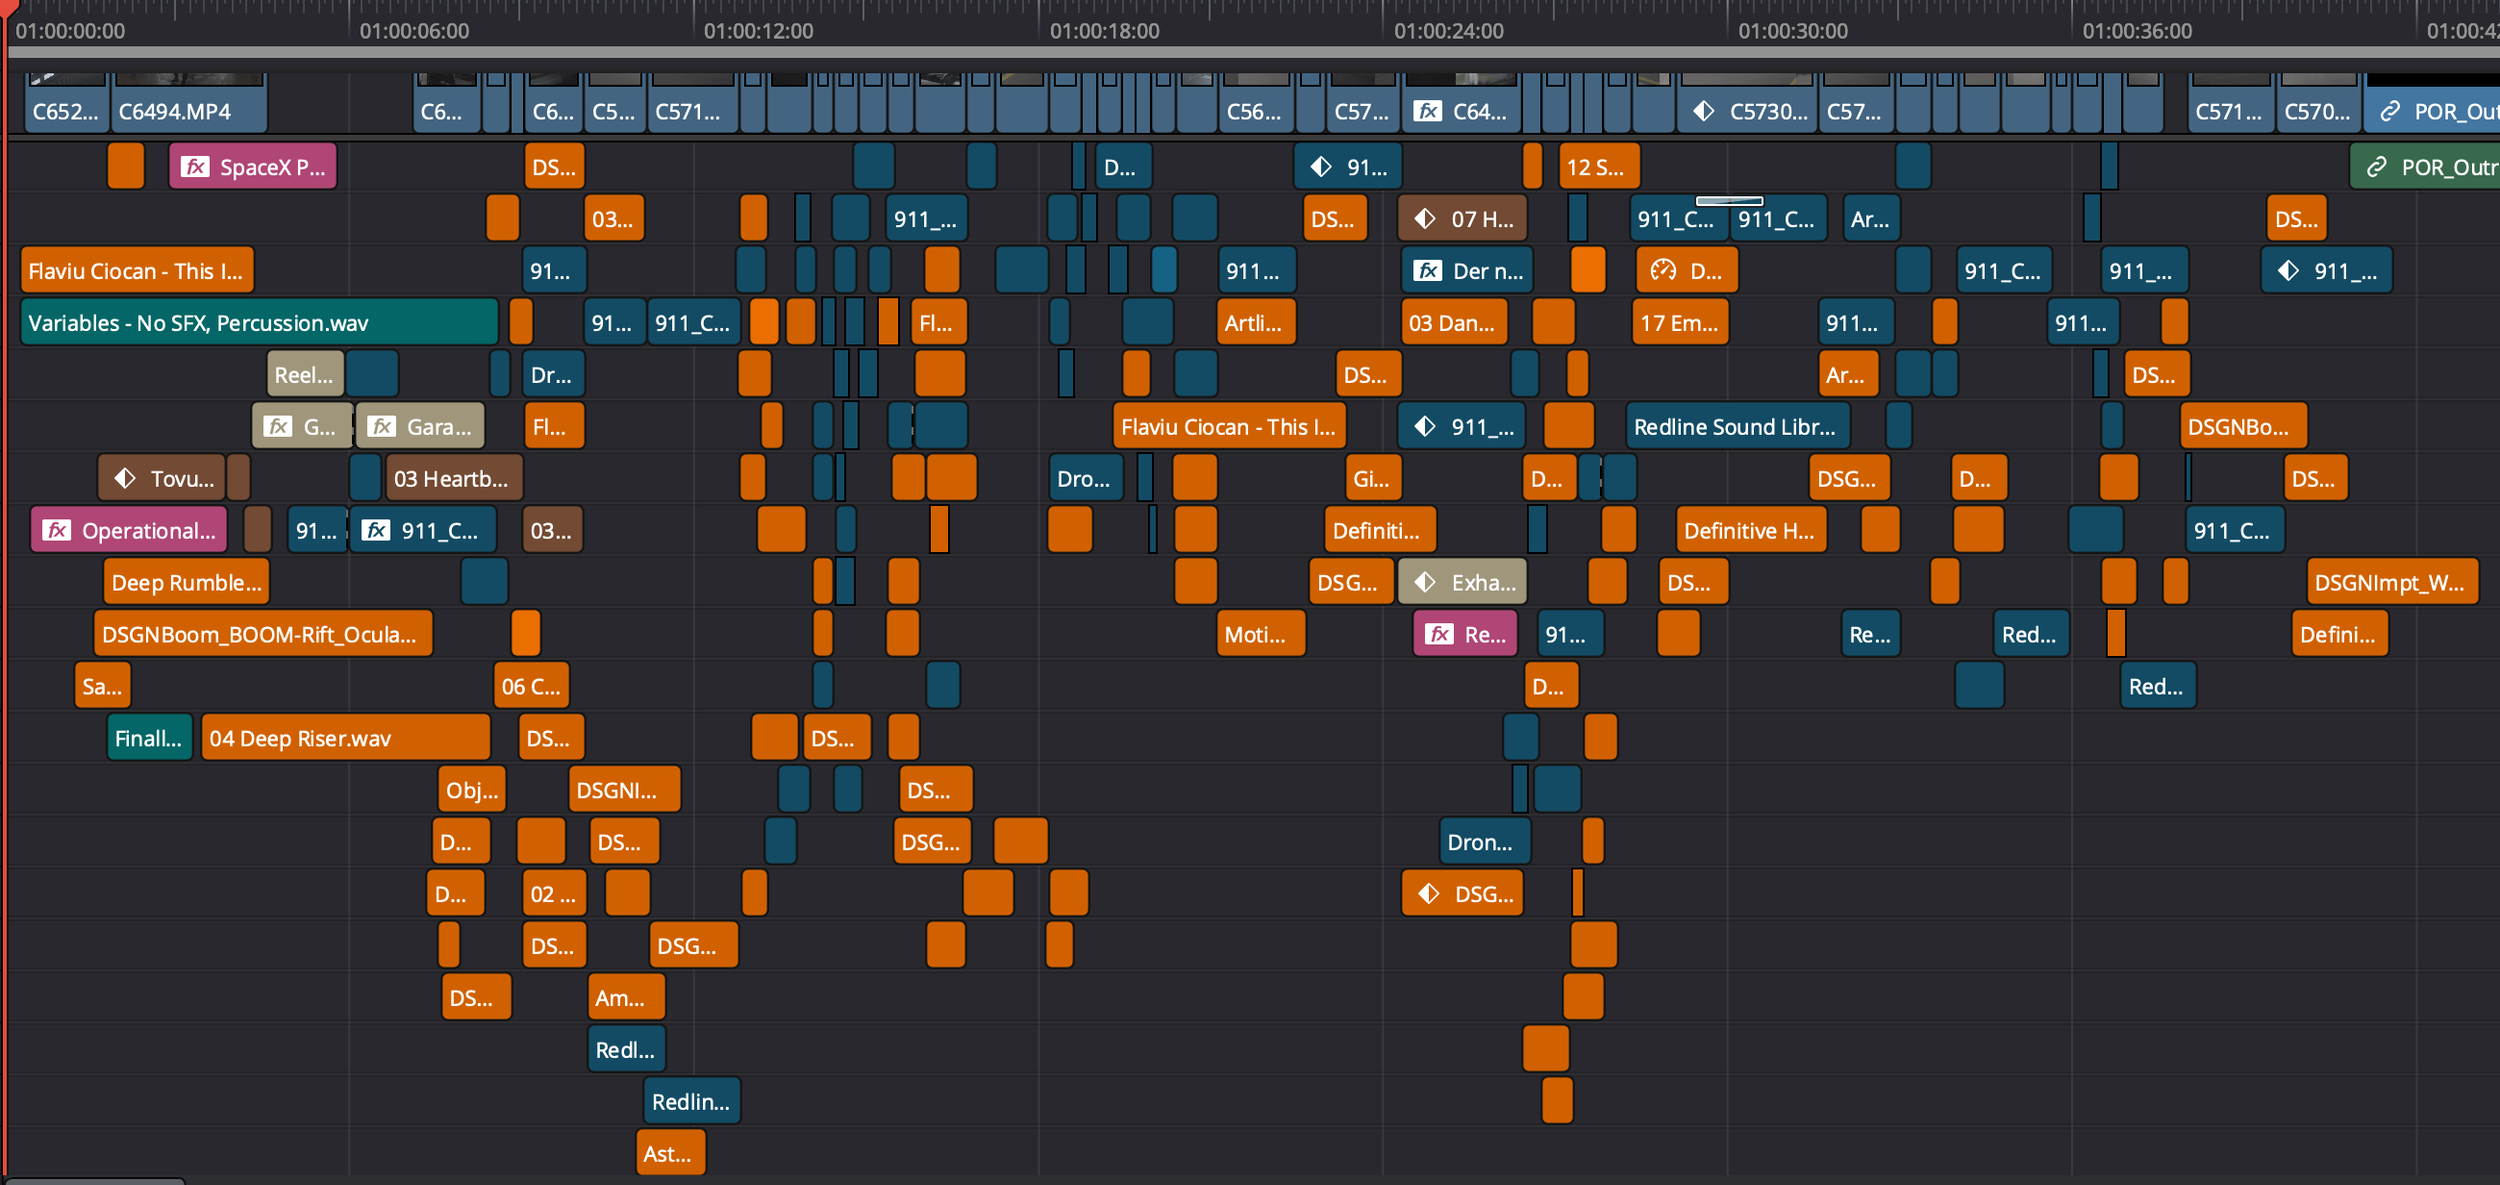
Task: Click fx badge on Operational... clip
Action: (x=57, y=530)
